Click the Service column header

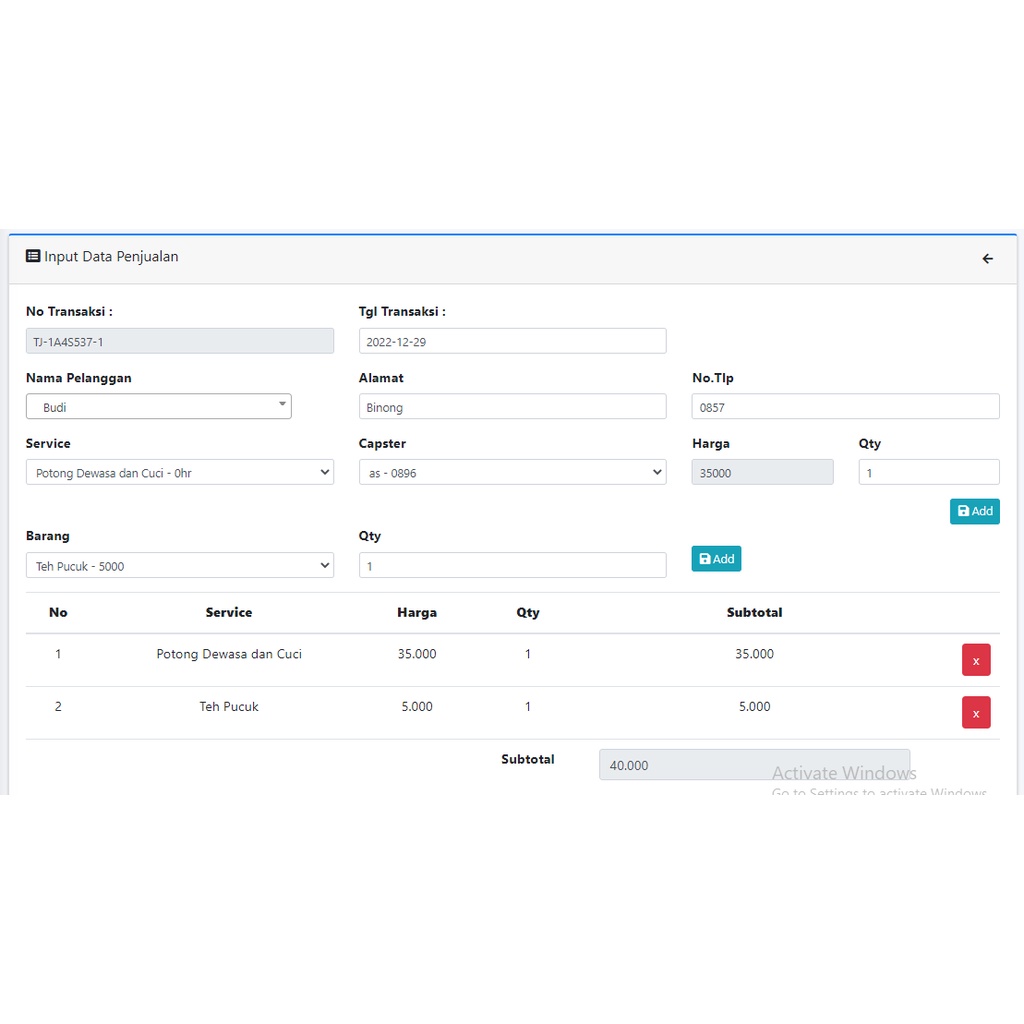click(x=229, y=613)
